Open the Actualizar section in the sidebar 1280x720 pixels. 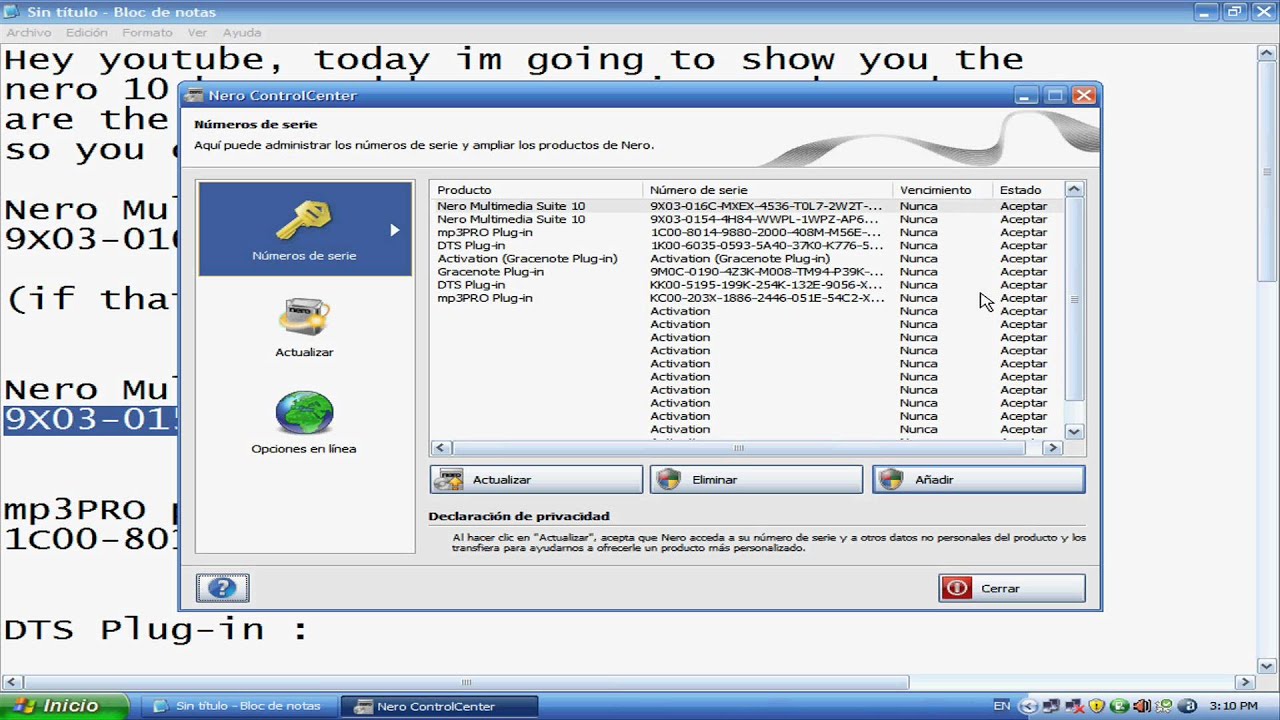[x=304, y=318]
